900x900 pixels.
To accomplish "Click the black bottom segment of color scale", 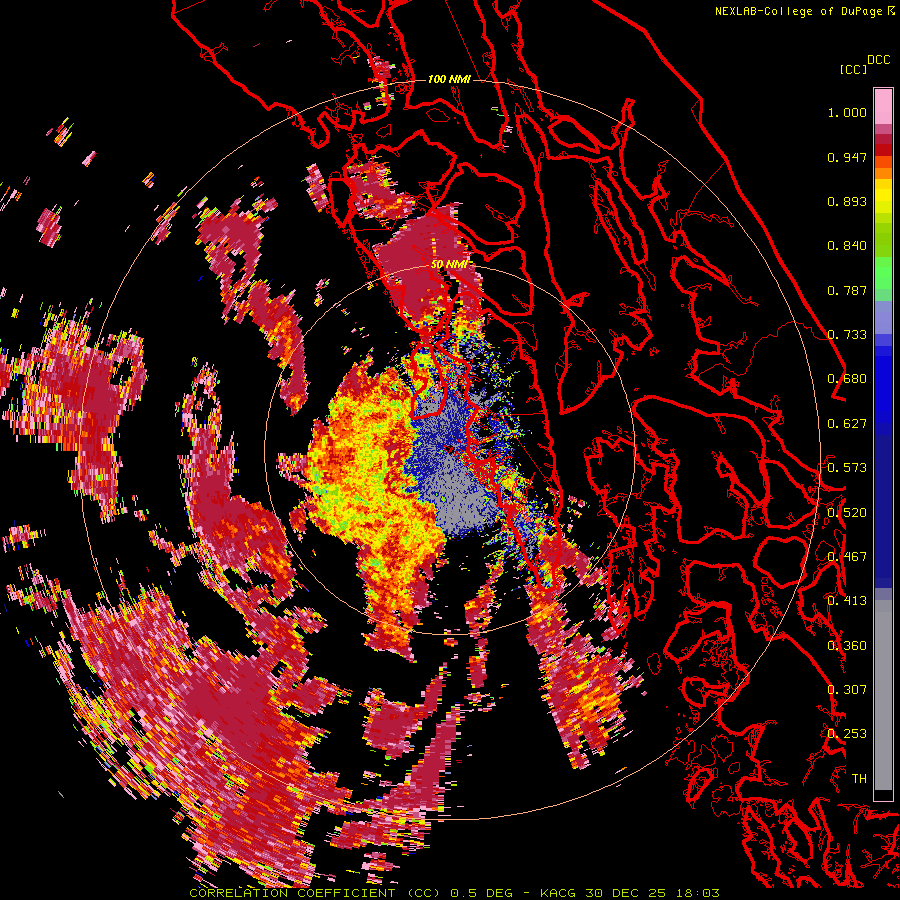I will (883, 796).
